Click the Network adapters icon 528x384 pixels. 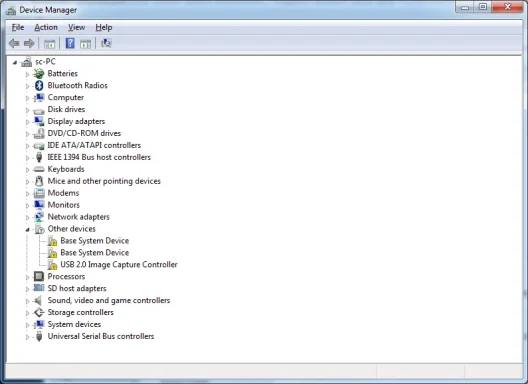pyautogui.click(x=39, y=217)
